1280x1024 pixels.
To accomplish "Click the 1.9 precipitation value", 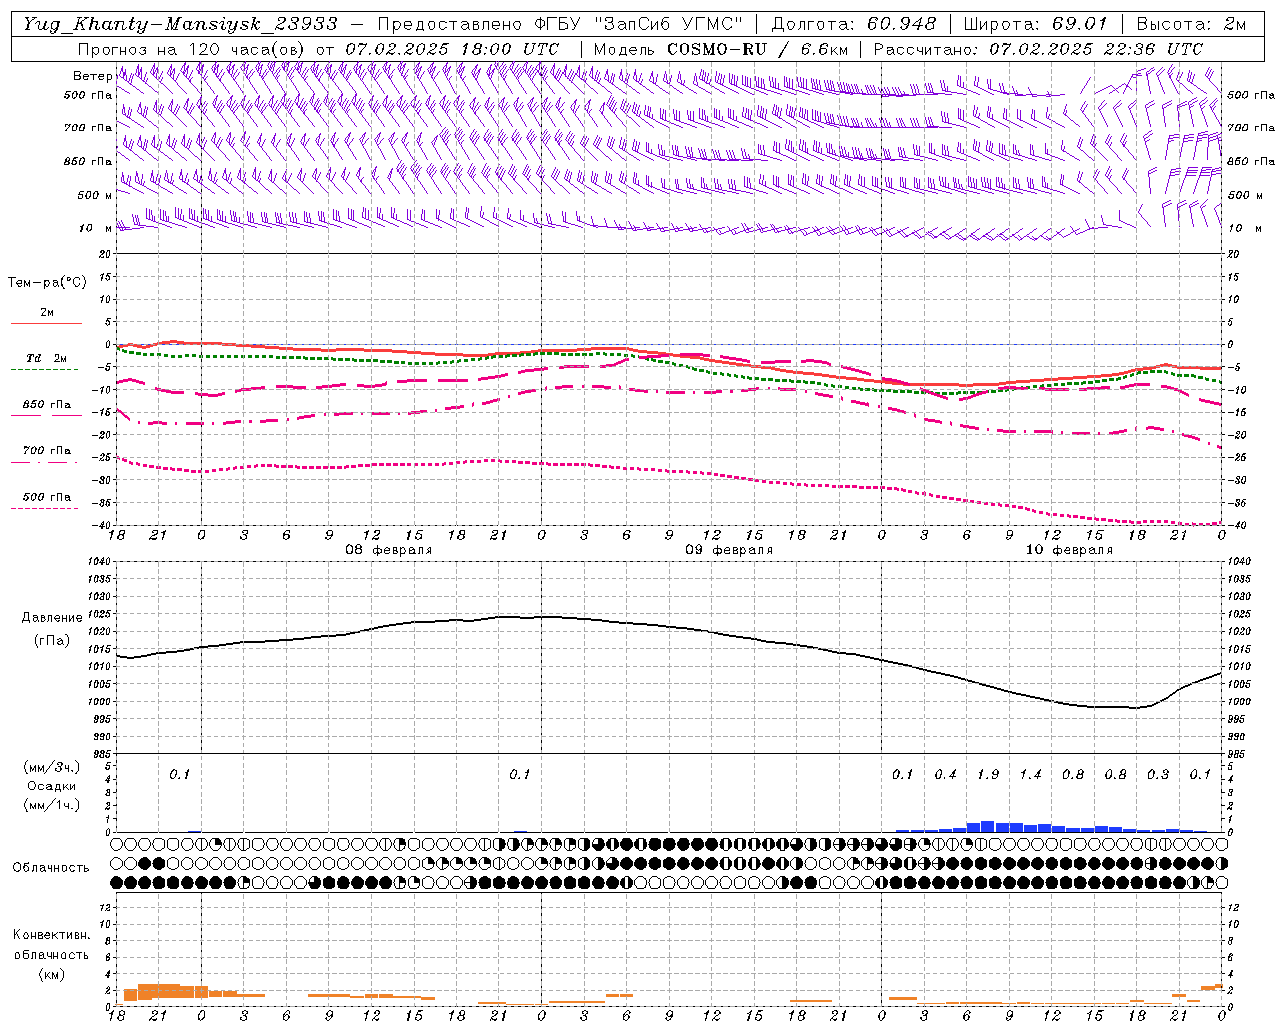I will pyautogui.click(x=988, y=774).
